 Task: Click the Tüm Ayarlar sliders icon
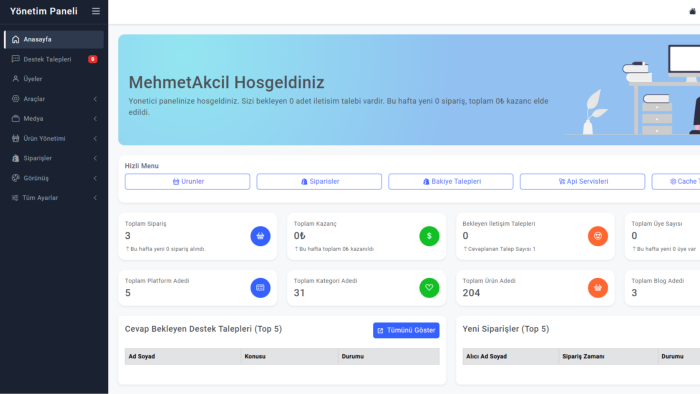pos(15,198)
